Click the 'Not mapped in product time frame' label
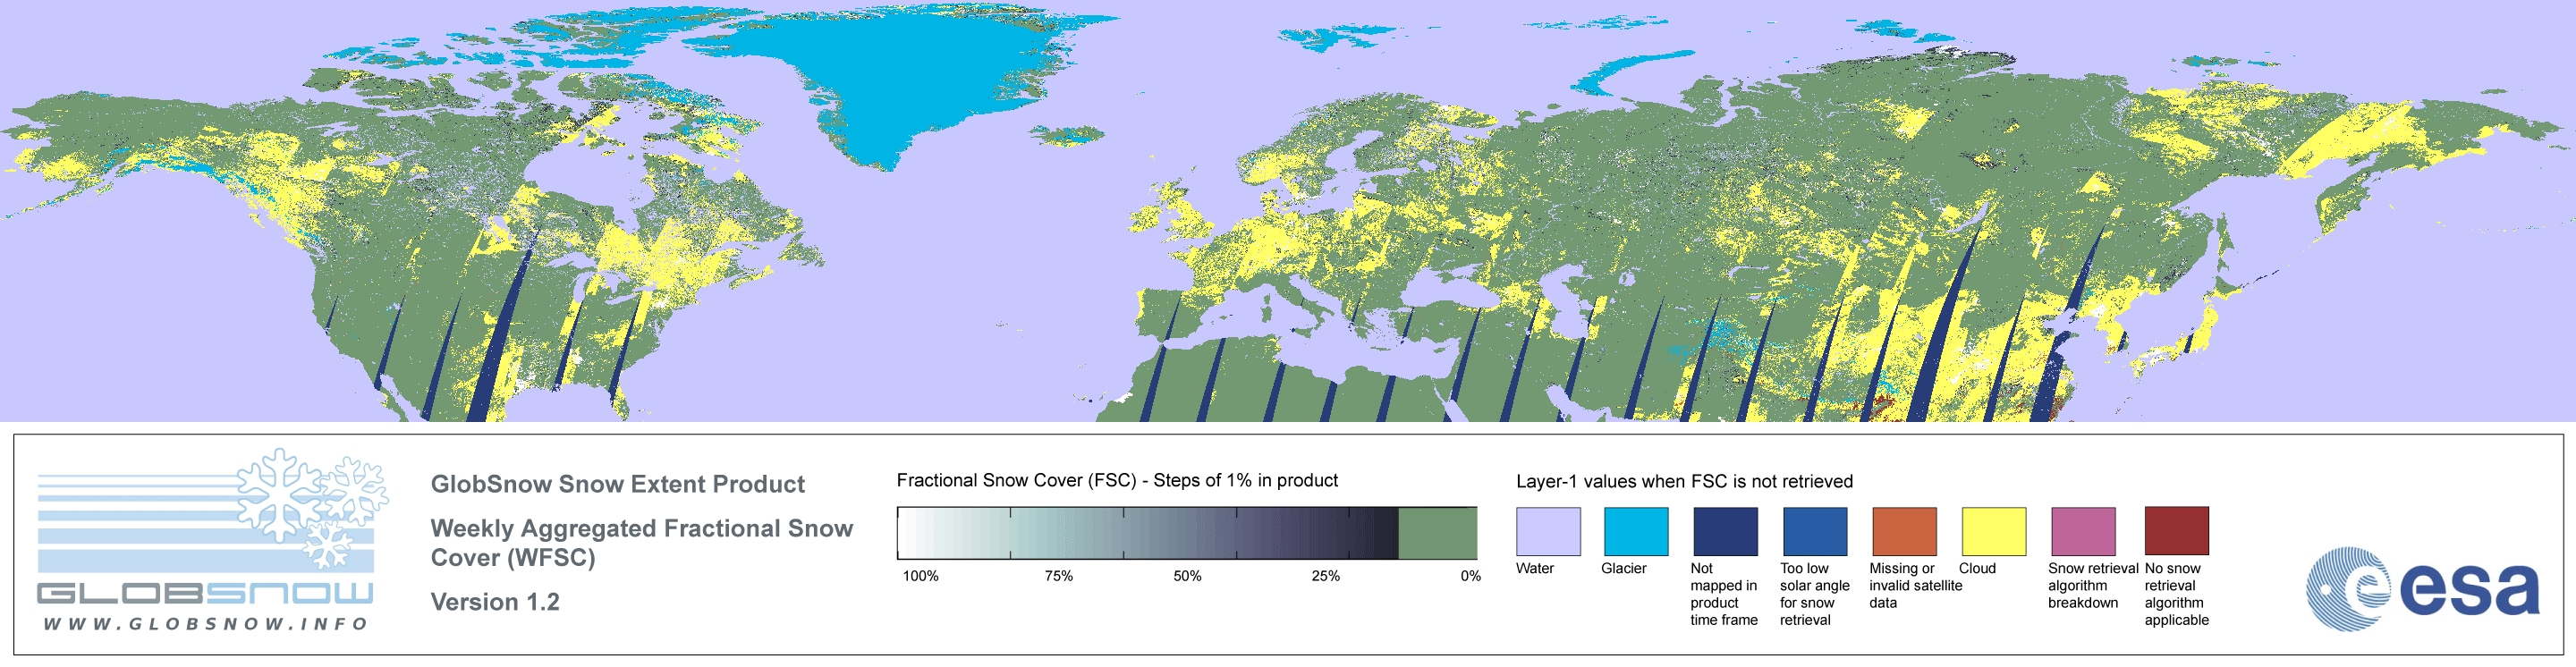Image resolution: width=2576 pixels, height=667 pixels. [x=1724, y=594]
